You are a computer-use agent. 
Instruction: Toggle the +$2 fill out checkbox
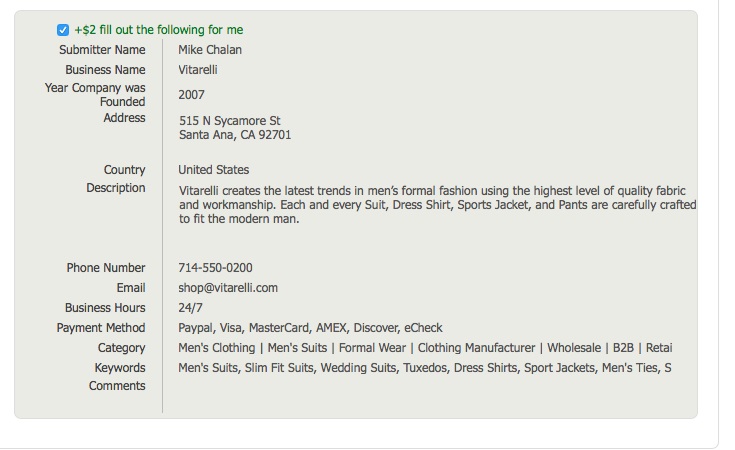click(63, 30)
